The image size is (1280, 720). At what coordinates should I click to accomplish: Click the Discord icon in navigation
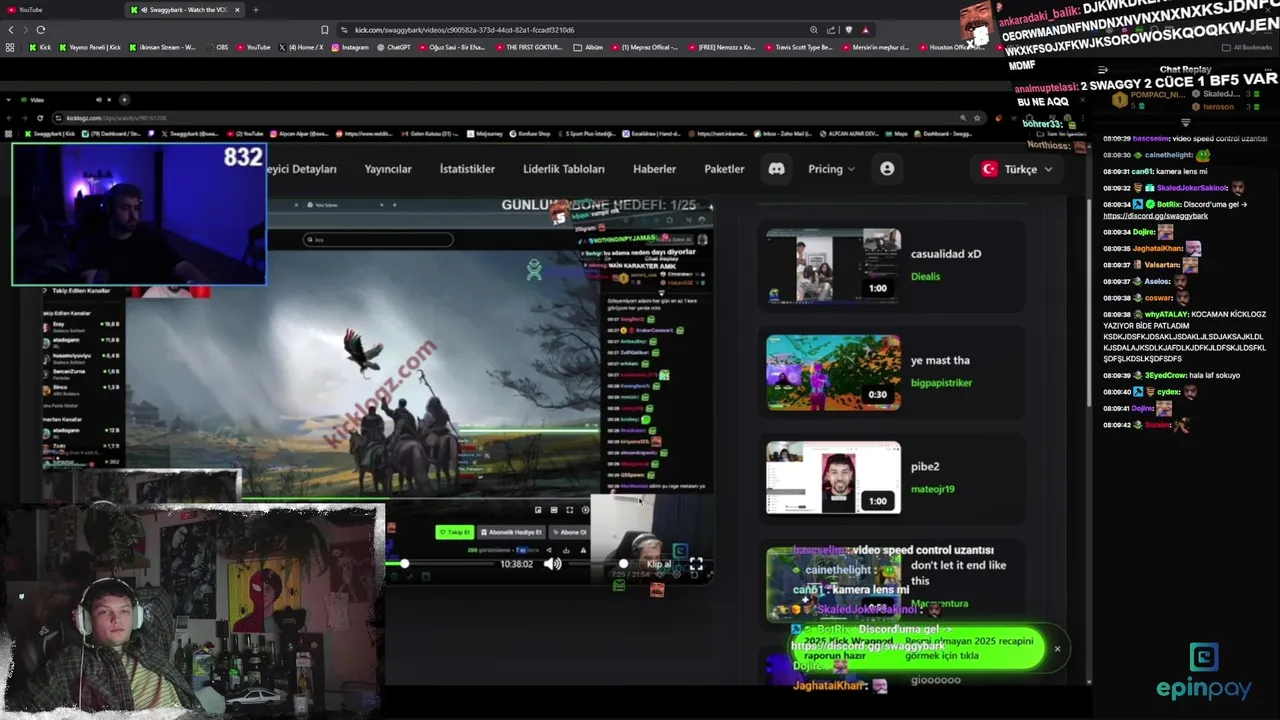click(x=776, y=169)
